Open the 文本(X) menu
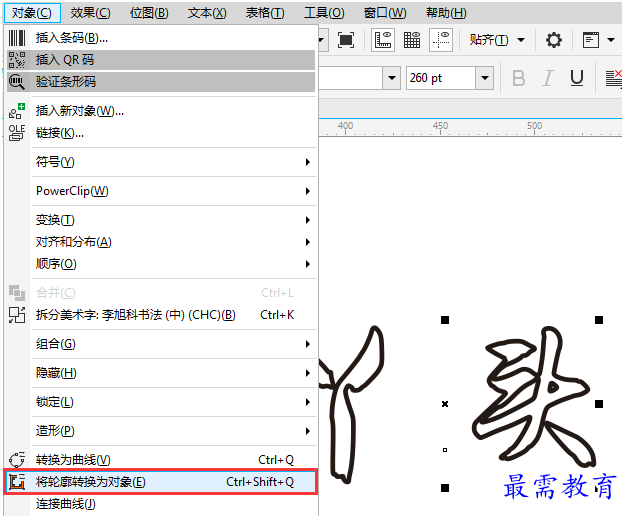This screenshot has width=625, height=518. tap(207, 13)
